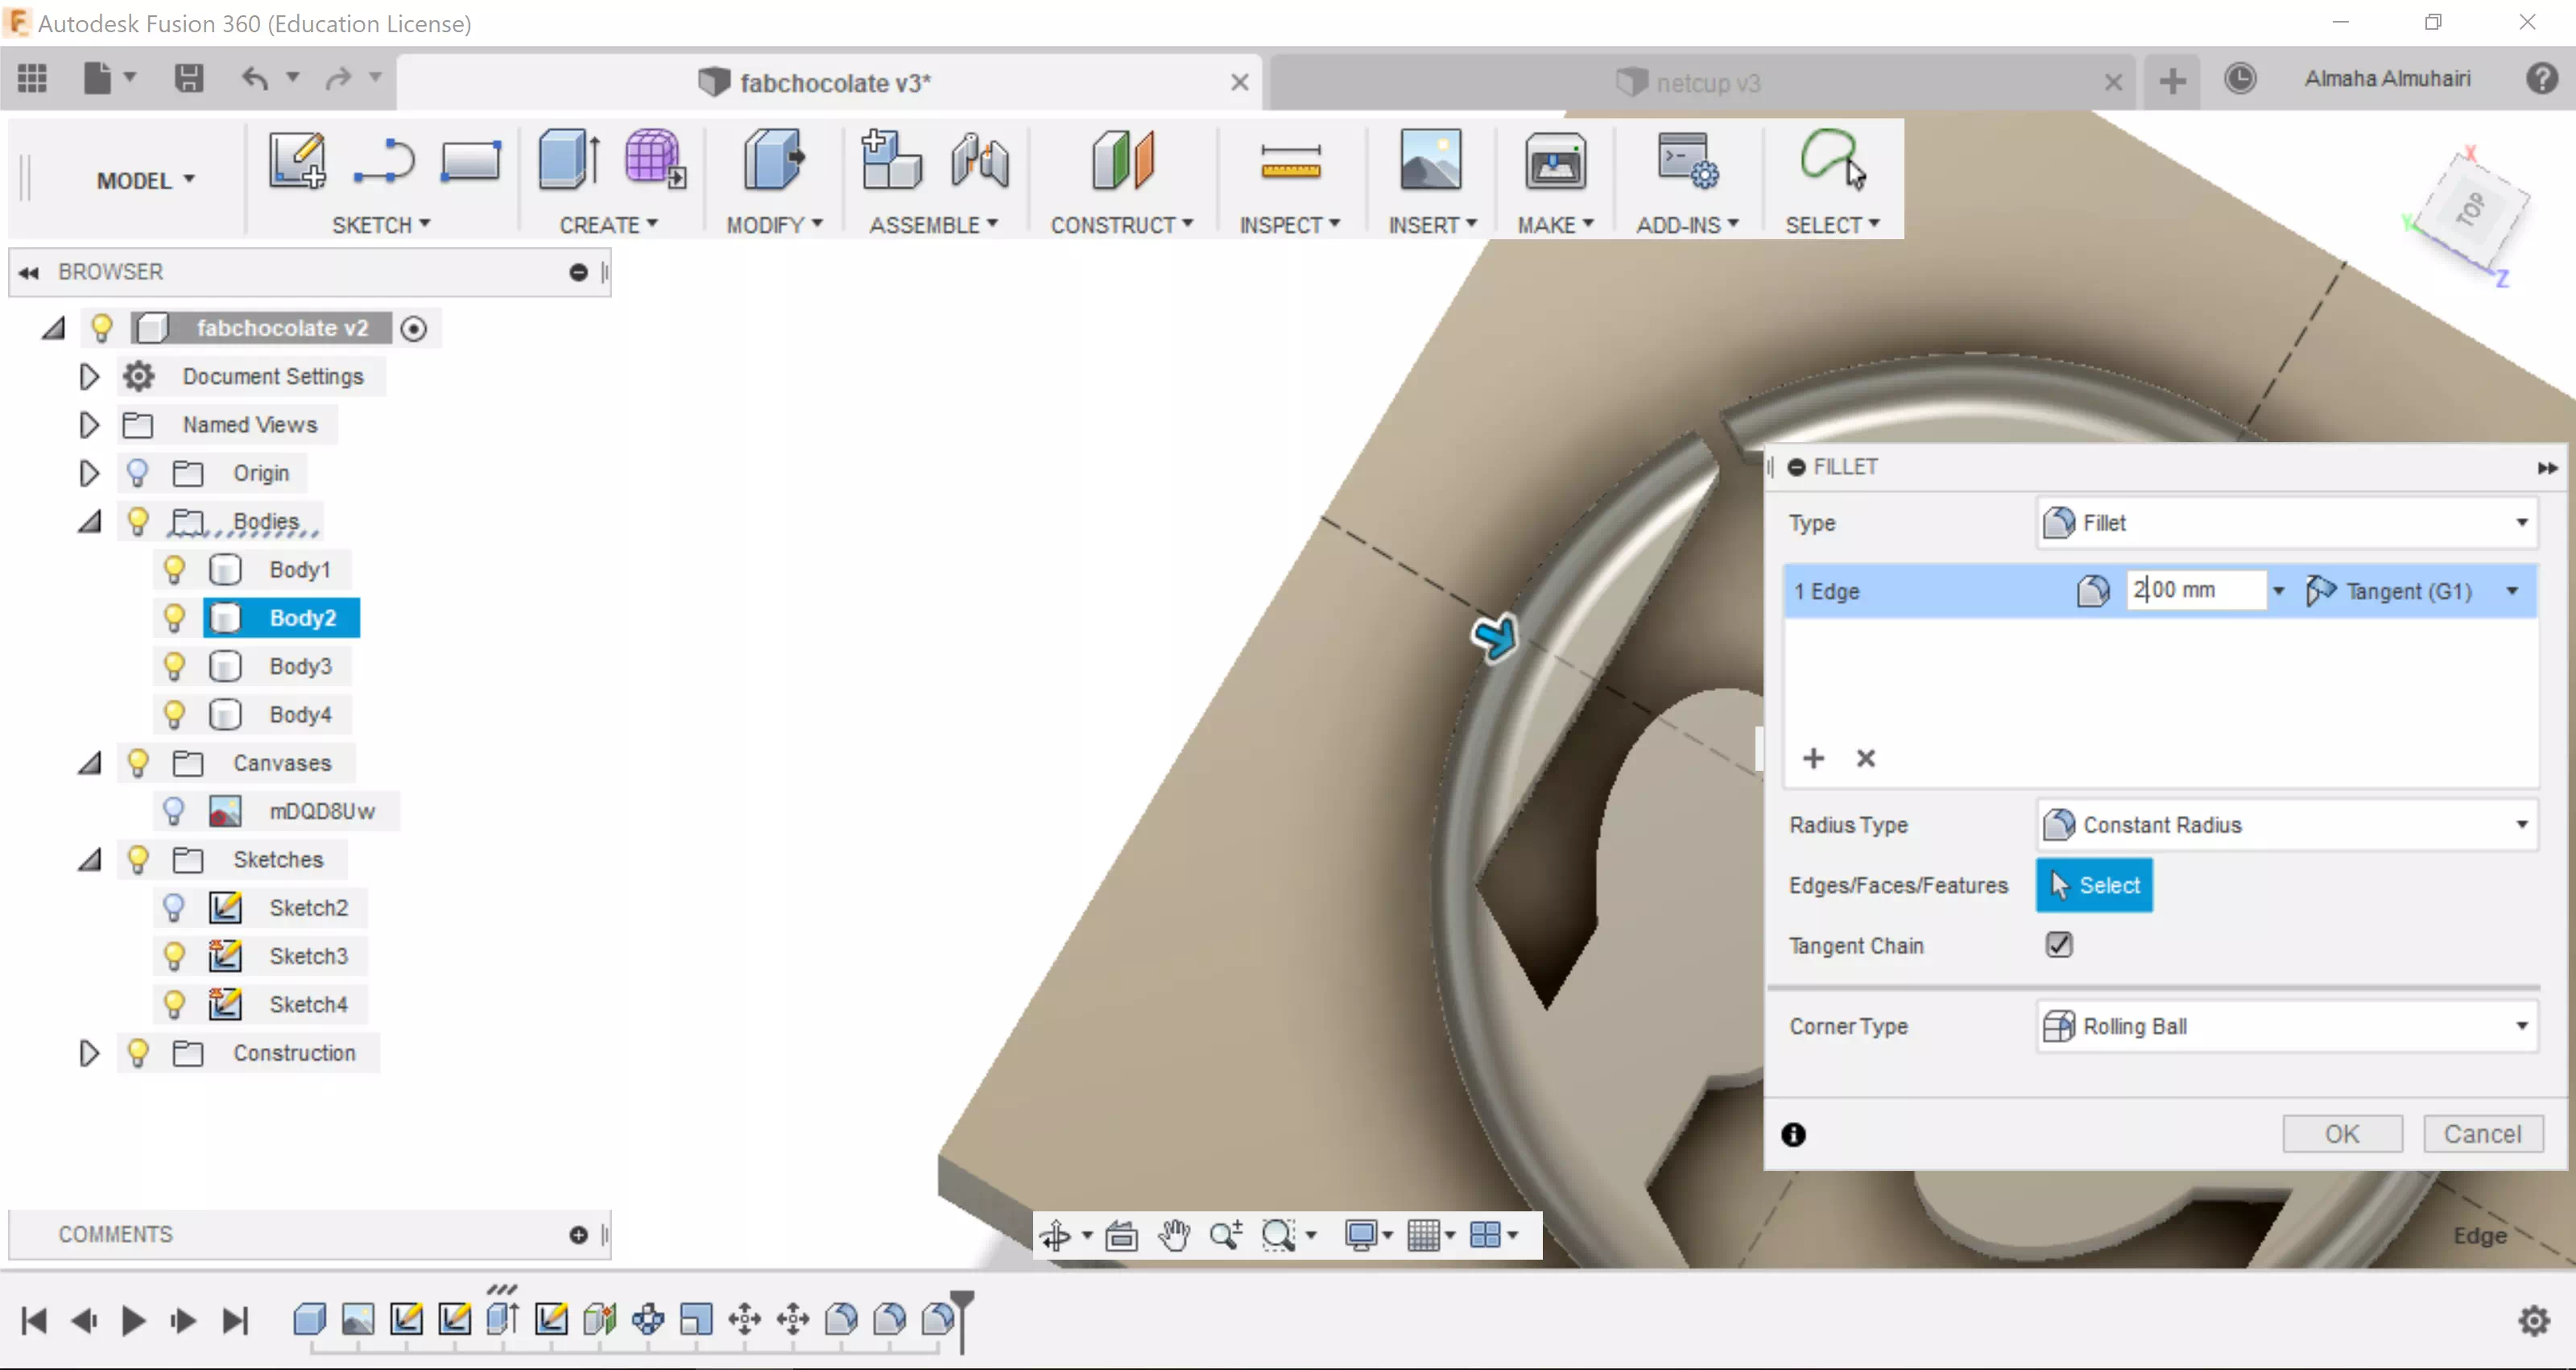2576x1370 pixels.
Task: Uncheck the Tangent Chain checkbox
Action: (x=2058, y=945)
